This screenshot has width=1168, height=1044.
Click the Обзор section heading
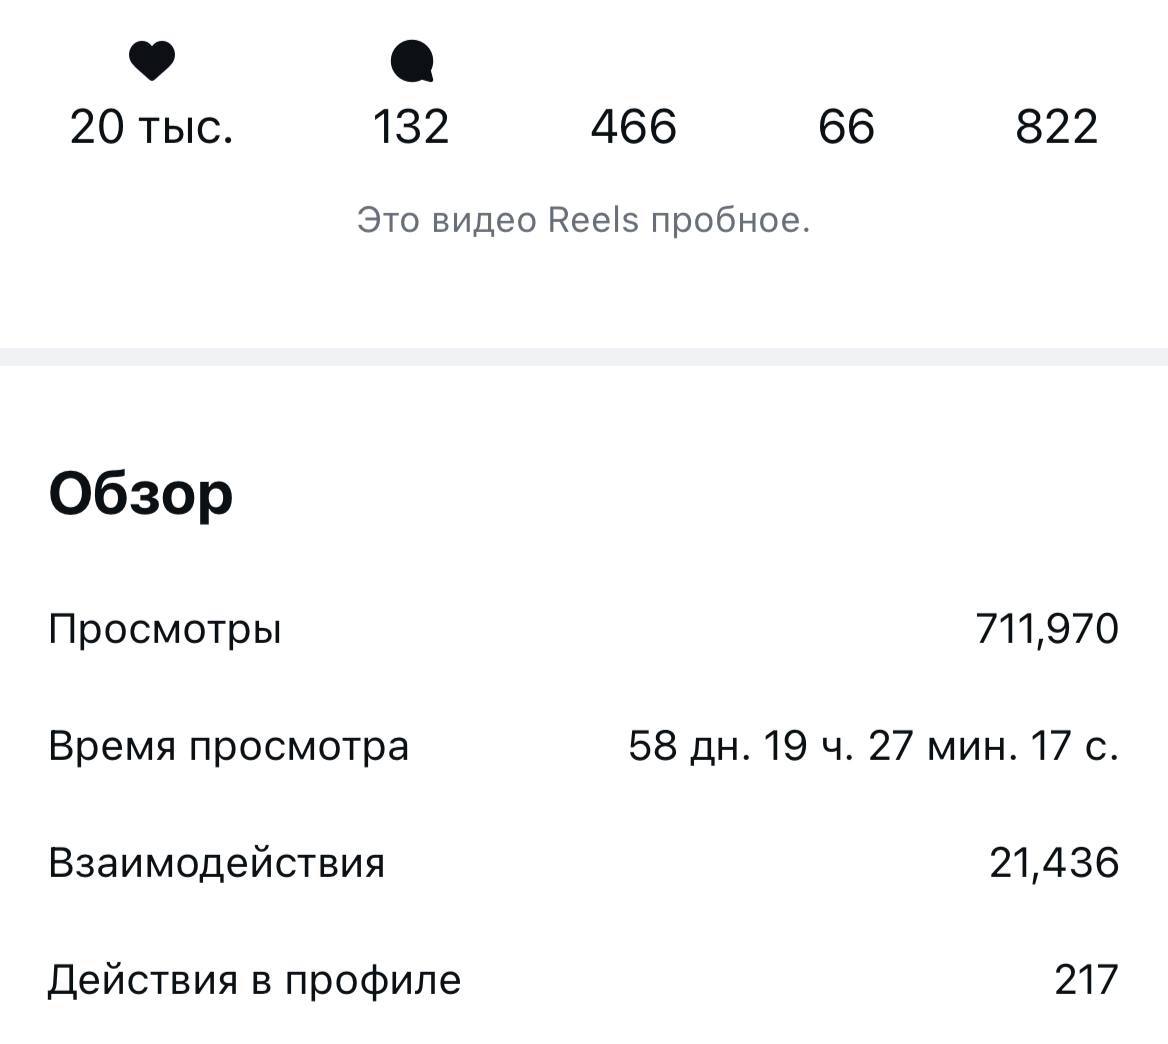tap(141, 493)
